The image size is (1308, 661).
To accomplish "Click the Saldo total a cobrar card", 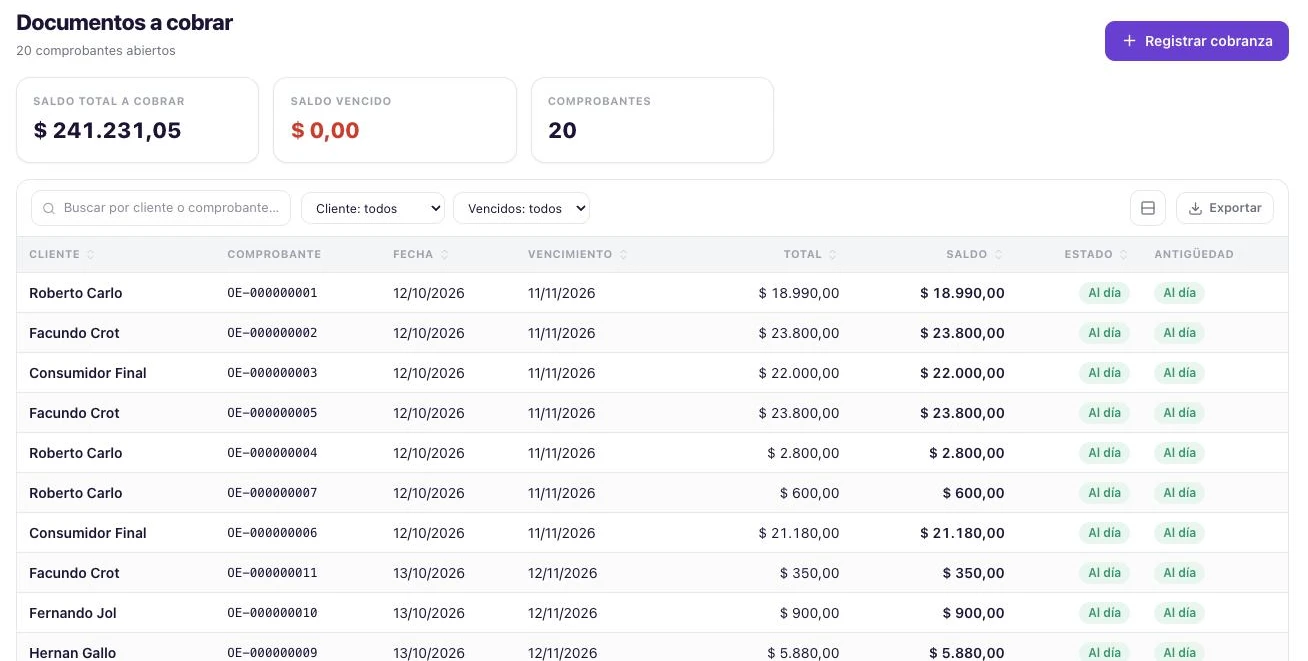I will pos(137,120).
